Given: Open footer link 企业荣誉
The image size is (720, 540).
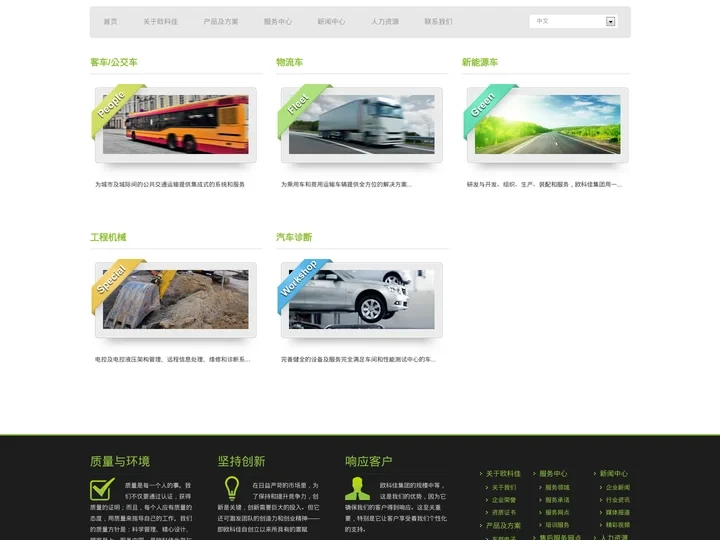Looking at the screenshot, I should tap(504, 500).
